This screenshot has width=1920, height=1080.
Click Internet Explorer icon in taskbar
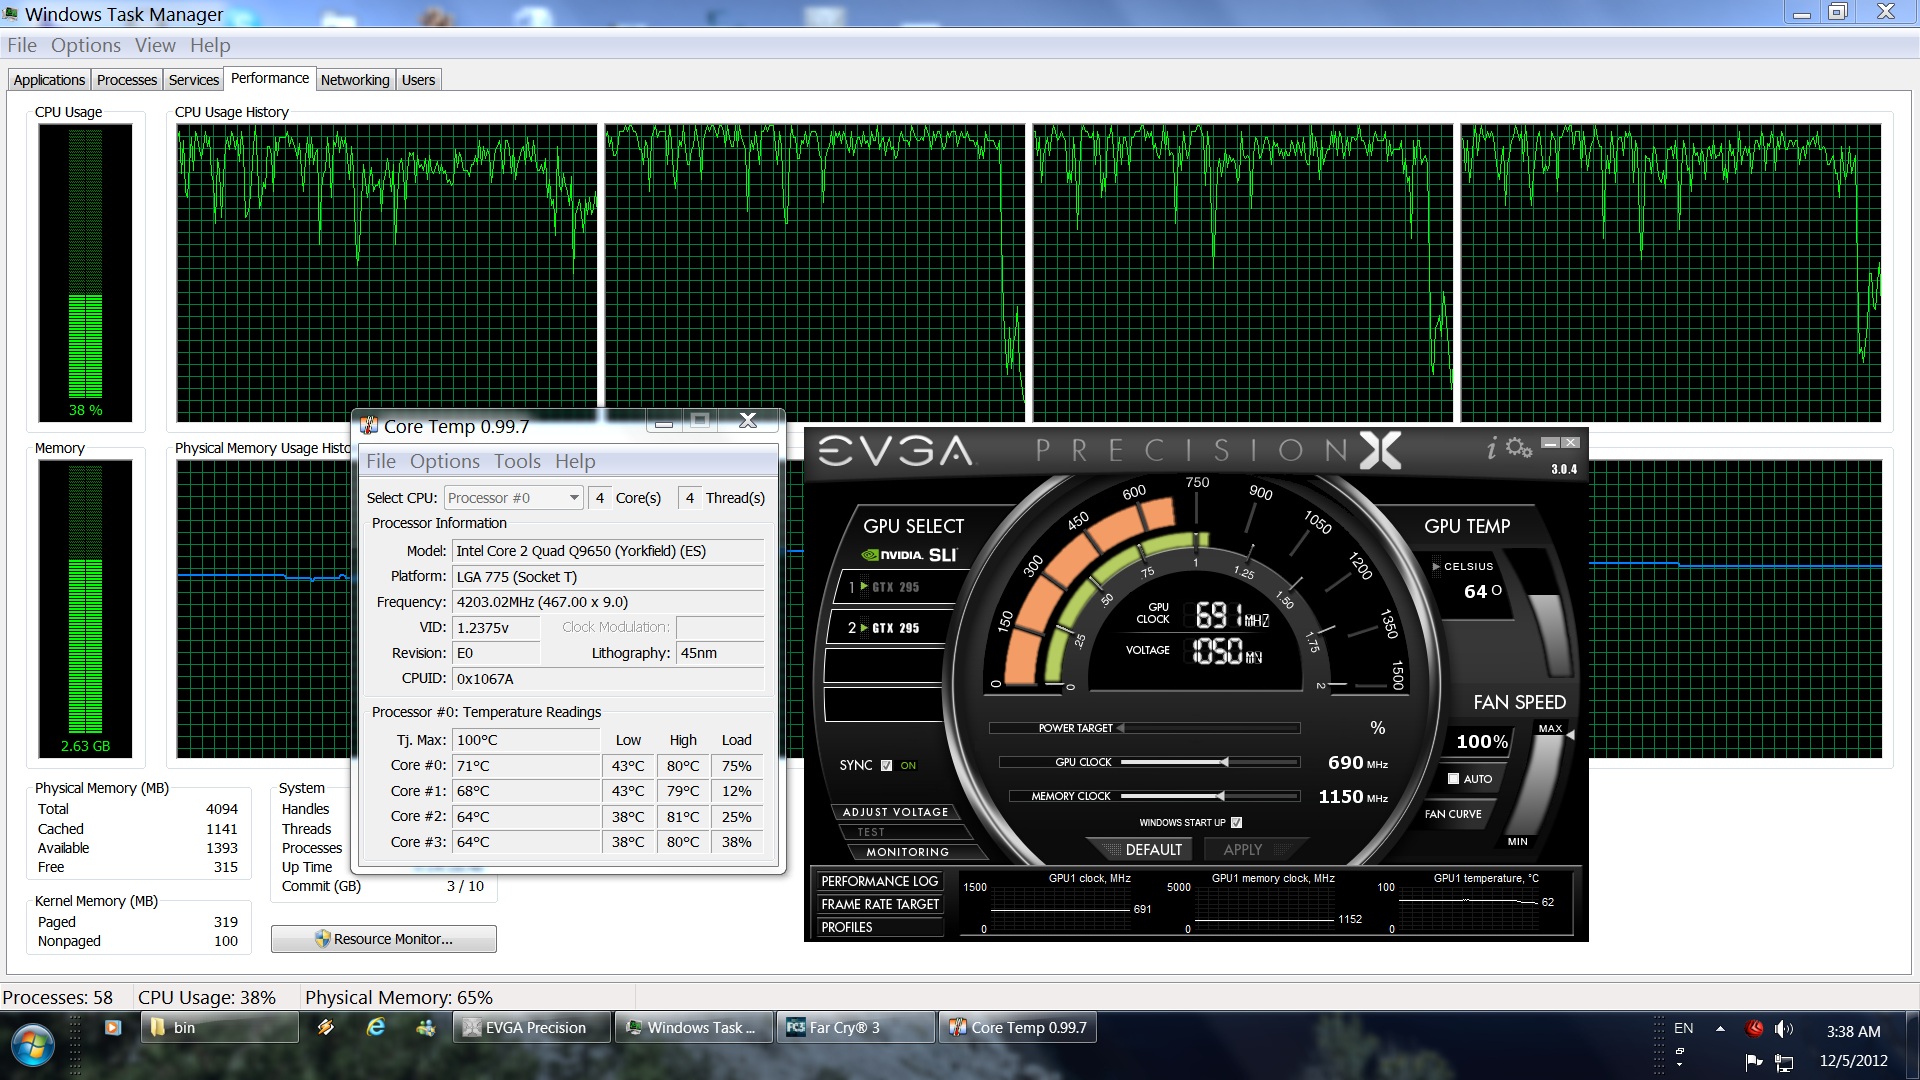click(376, 1027)
